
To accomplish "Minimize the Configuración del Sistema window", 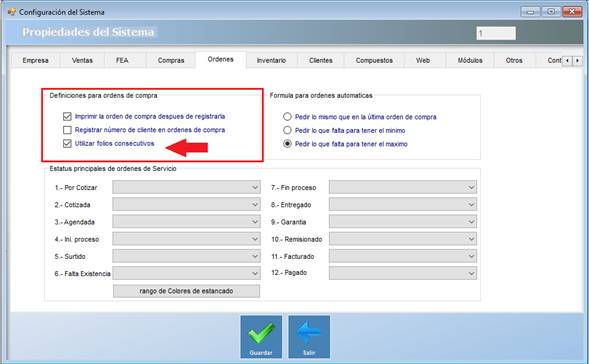I will [530, 12].
